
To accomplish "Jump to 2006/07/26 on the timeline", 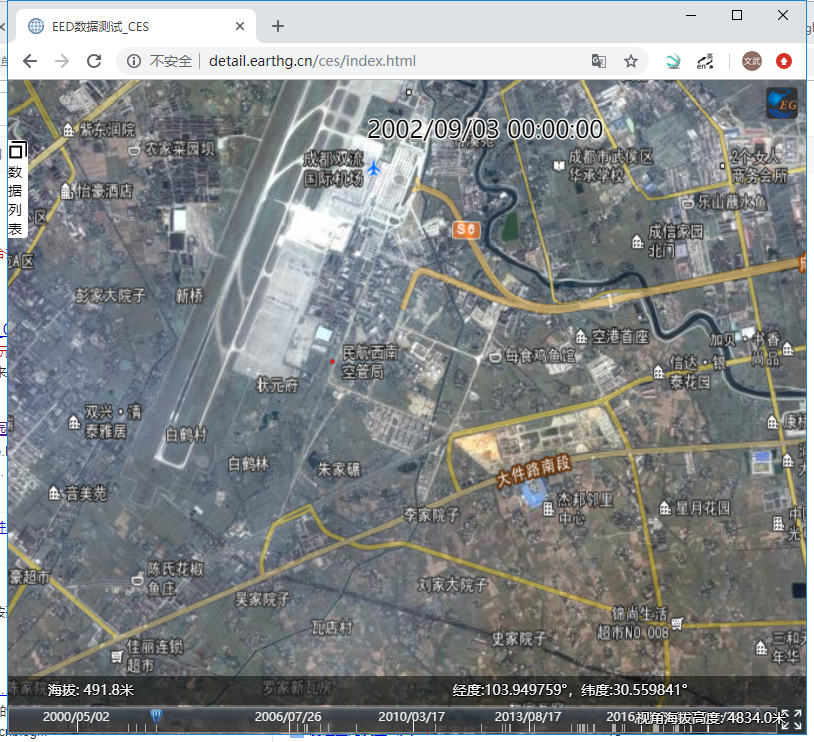I will 288,717.
